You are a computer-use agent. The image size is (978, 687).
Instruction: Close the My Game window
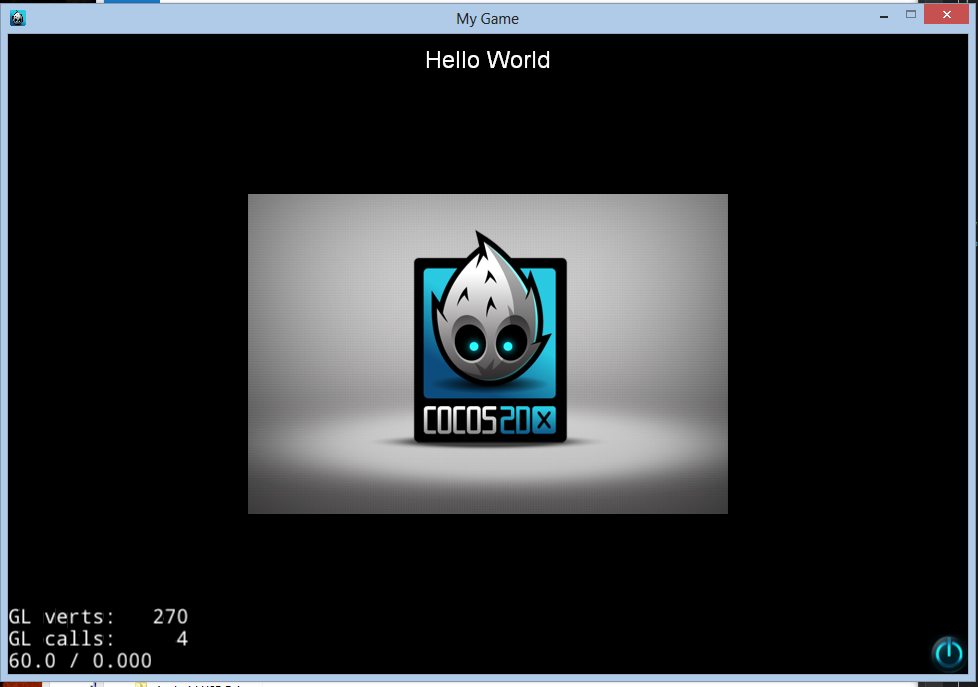click(946, 14)
